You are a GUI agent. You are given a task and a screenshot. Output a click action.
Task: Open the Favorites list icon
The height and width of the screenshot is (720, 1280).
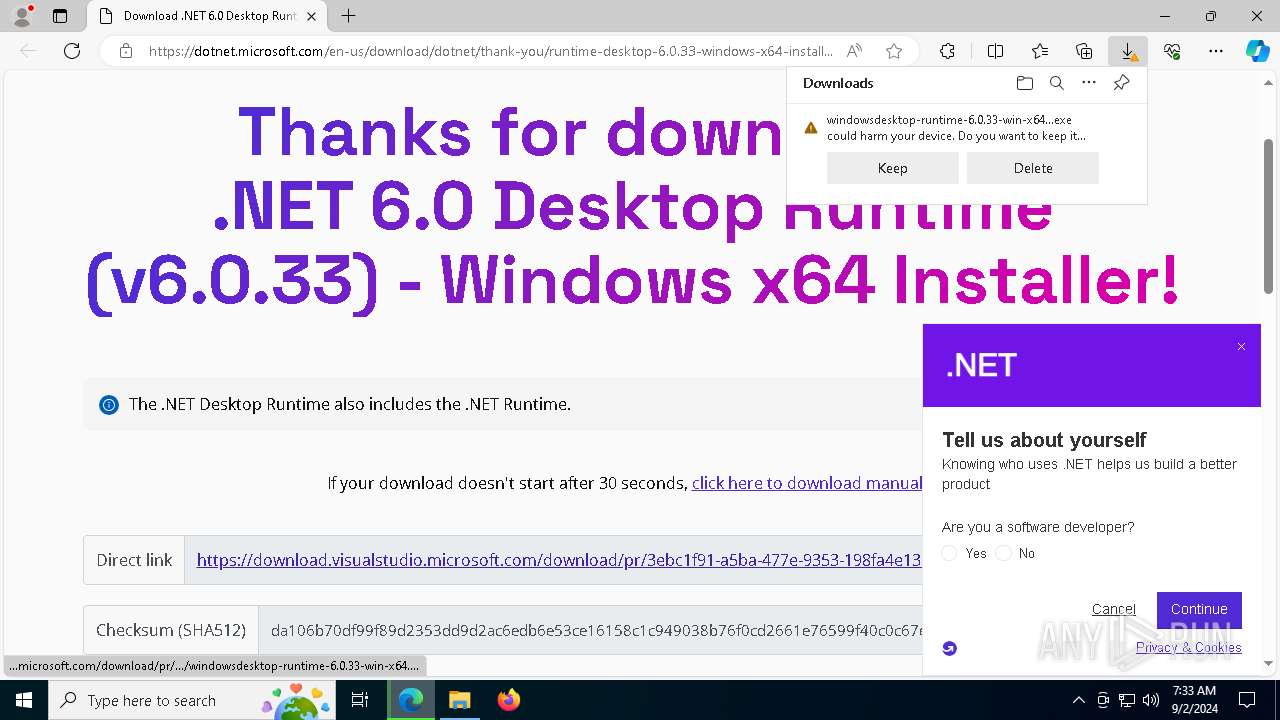click(1040, 51)
